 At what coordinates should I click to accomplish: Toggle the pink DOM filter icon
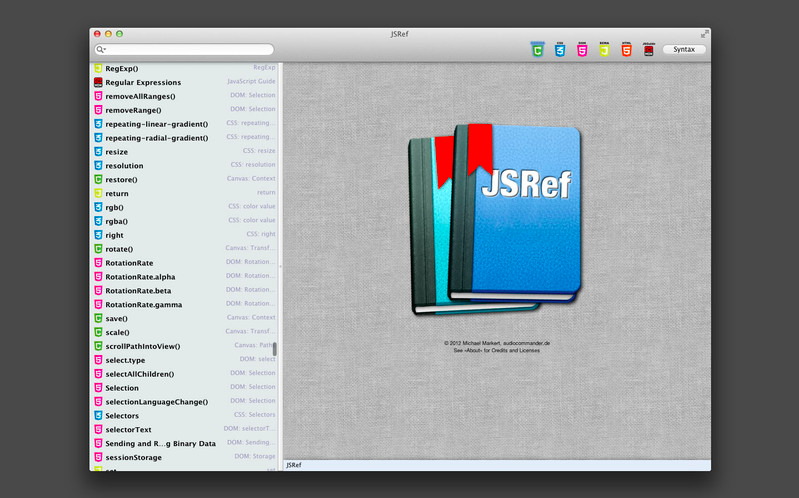[x=582, y=49]
